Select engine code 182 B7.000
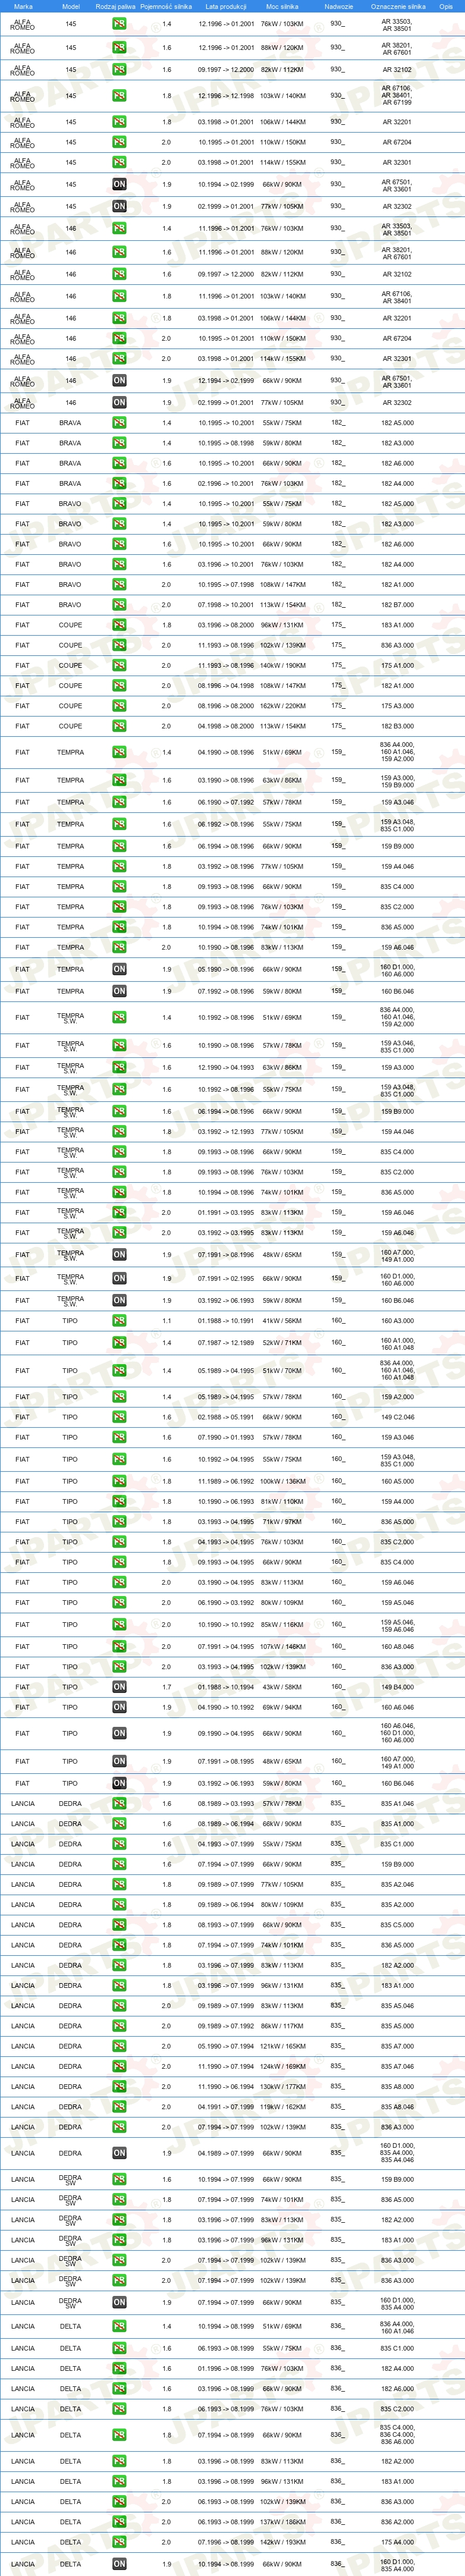Viewport: 465px width, 2576px height. pos(397,605)
